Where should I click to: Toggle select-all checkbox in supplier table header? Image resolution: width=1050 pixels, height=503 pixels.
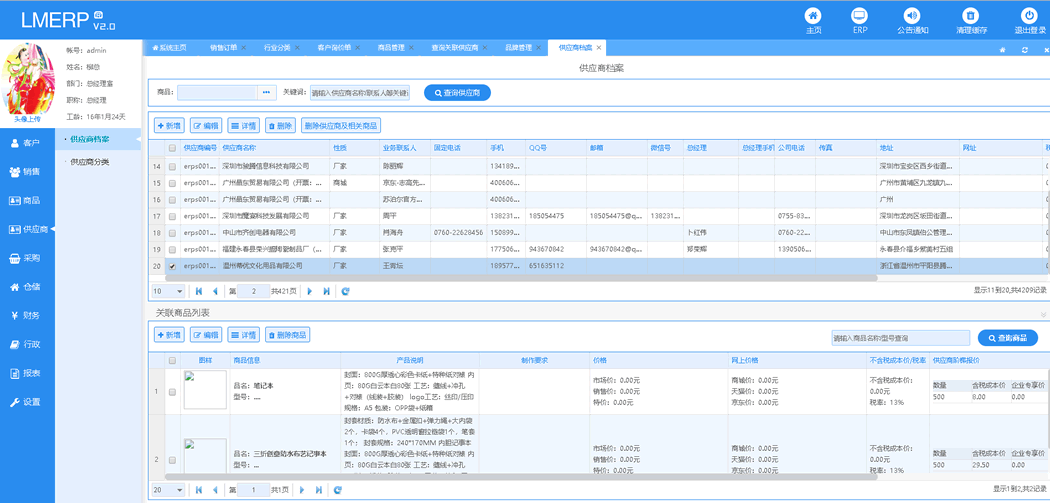pyautogui.click(x=172, y=148)
